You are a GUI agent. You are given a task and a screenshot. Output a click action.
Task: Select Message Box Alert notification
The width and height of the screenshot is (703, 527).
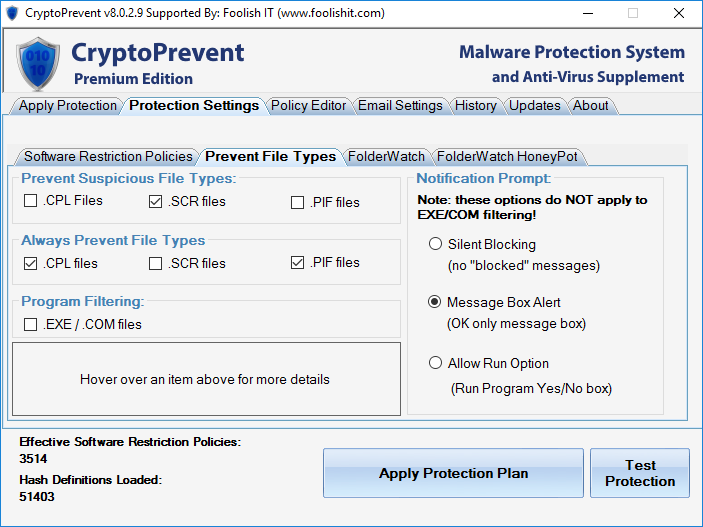coord(435,302)
